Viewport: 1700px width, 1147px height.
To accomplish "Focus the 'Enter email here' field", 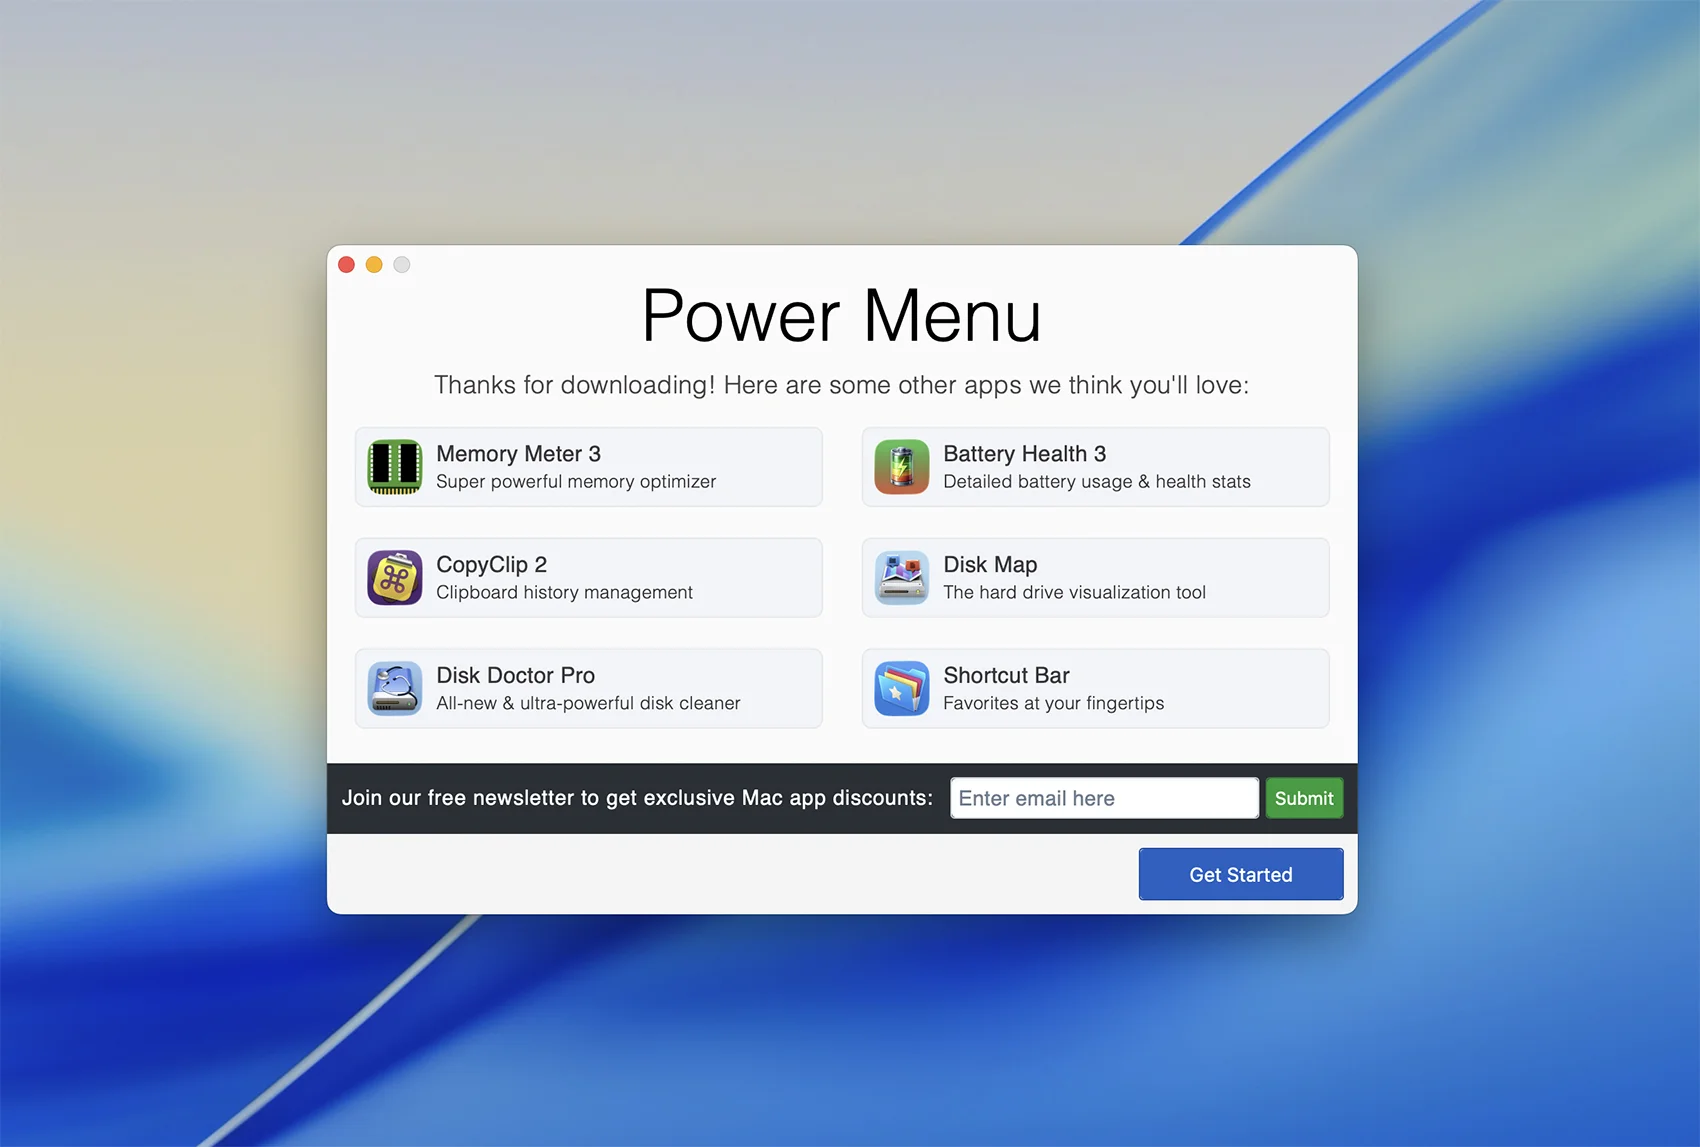I will point(1103,798).
